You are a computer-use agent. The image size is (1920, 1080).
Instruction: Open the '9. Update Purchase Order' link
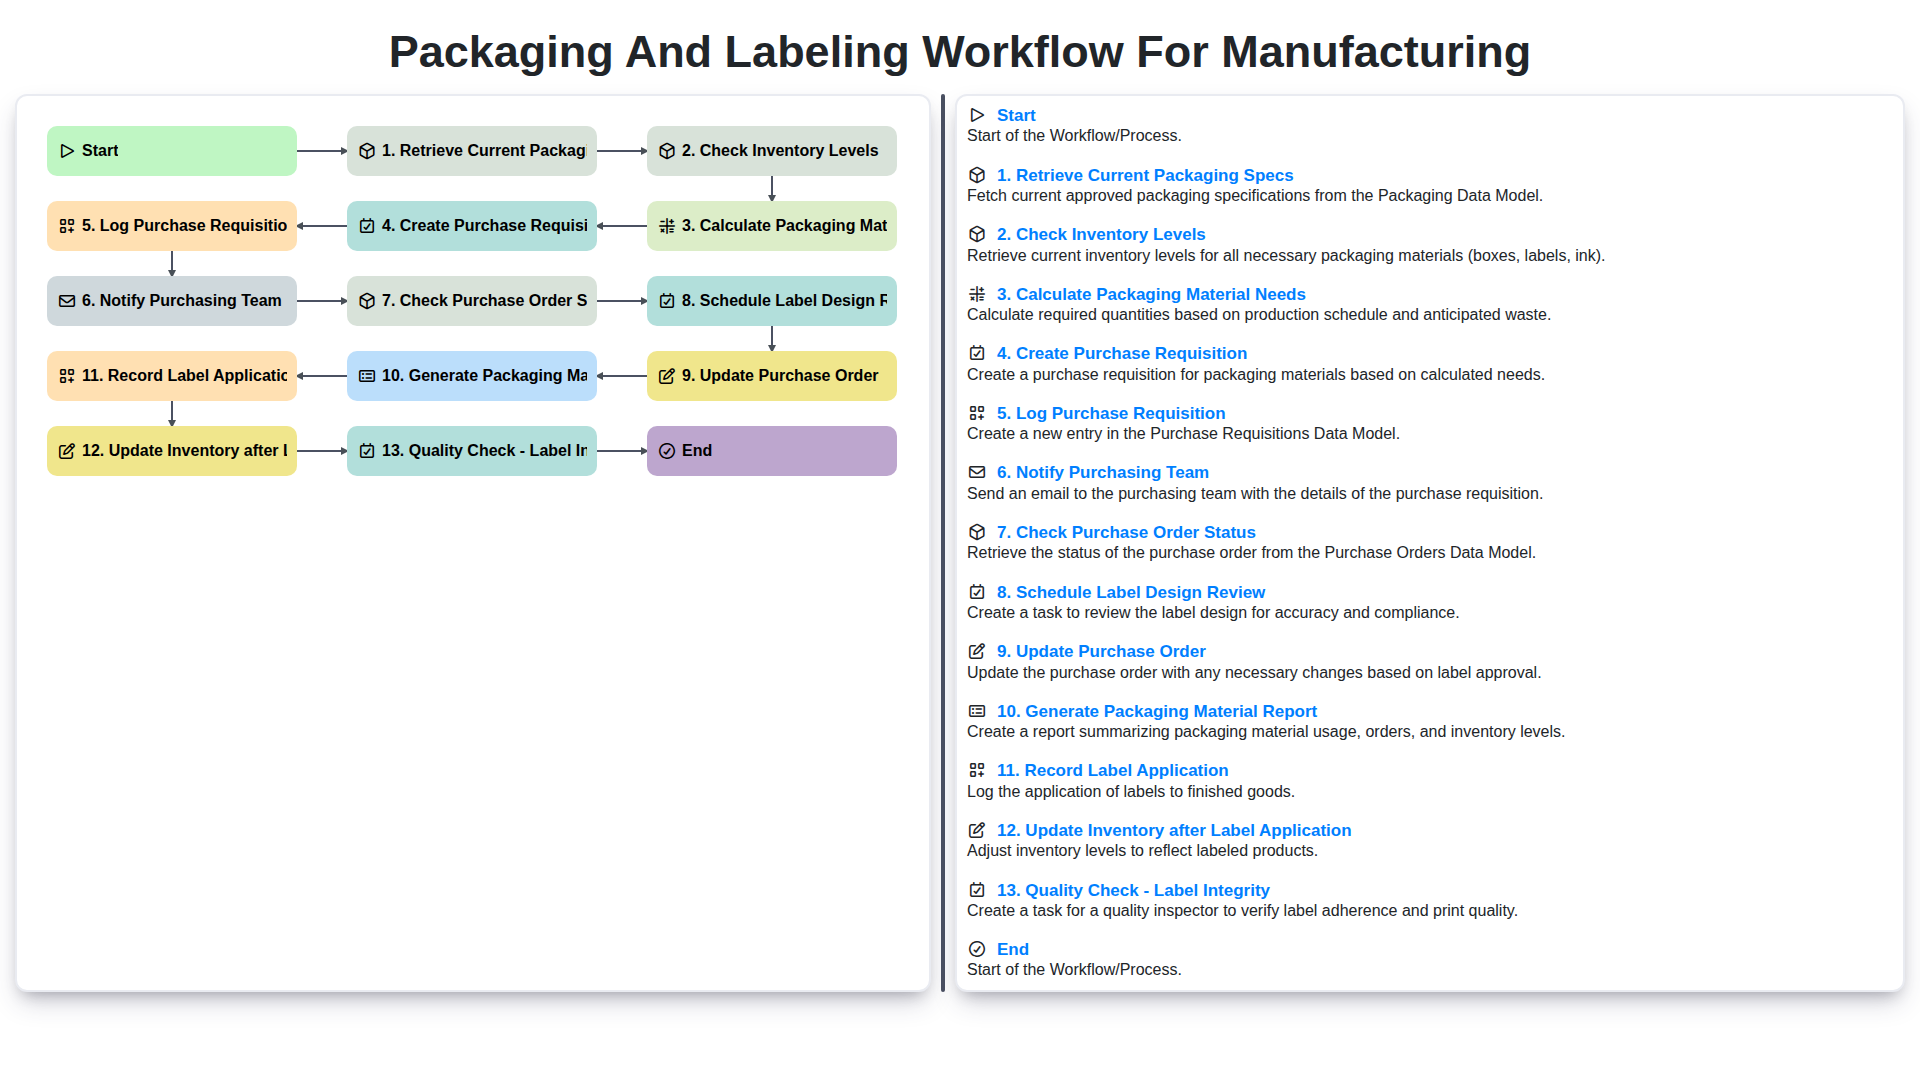point(1101,651)
